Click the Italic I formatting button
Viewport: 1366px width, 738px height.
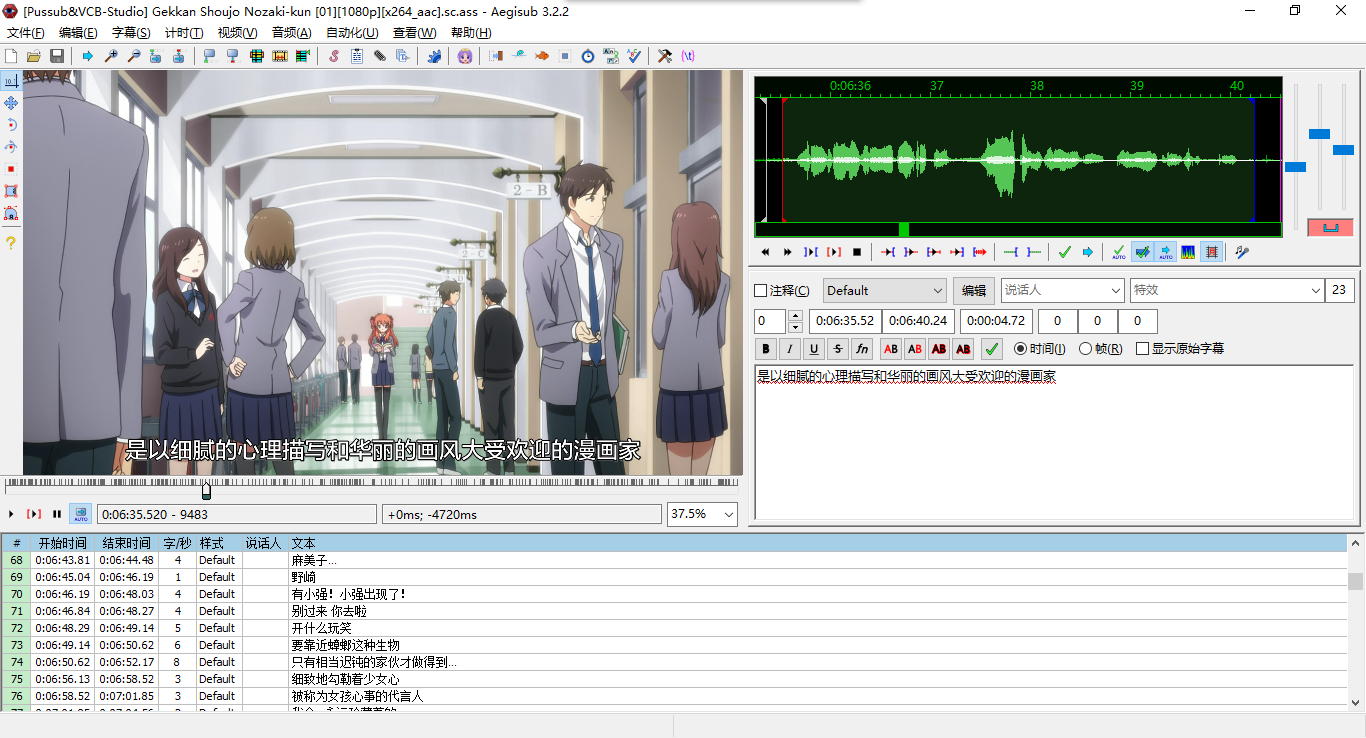click(790, 349)
